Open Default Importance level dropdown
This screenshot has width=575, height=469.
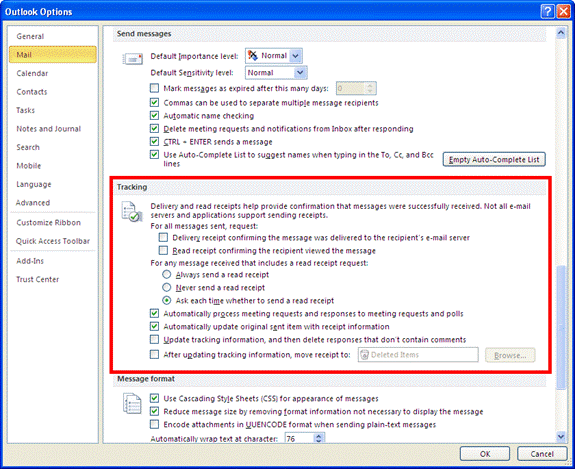(x=296, y=56)
